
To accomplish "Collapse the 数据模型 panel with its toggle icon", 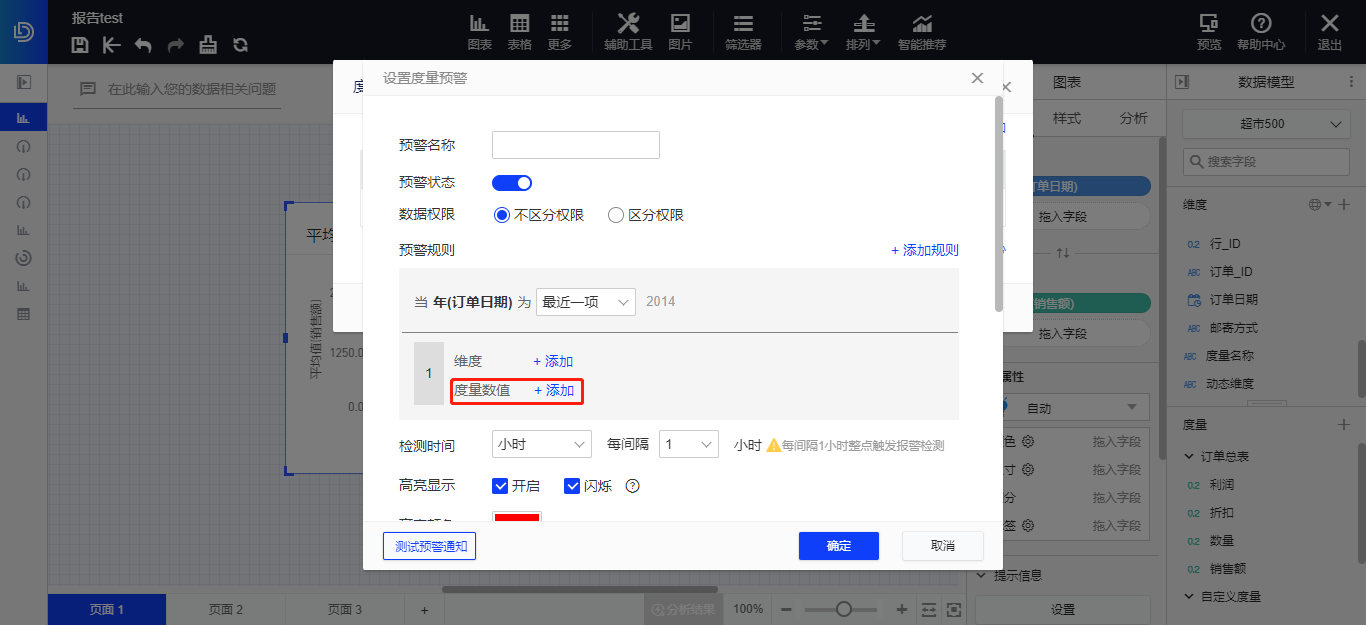I will [x=1182, y=82].
